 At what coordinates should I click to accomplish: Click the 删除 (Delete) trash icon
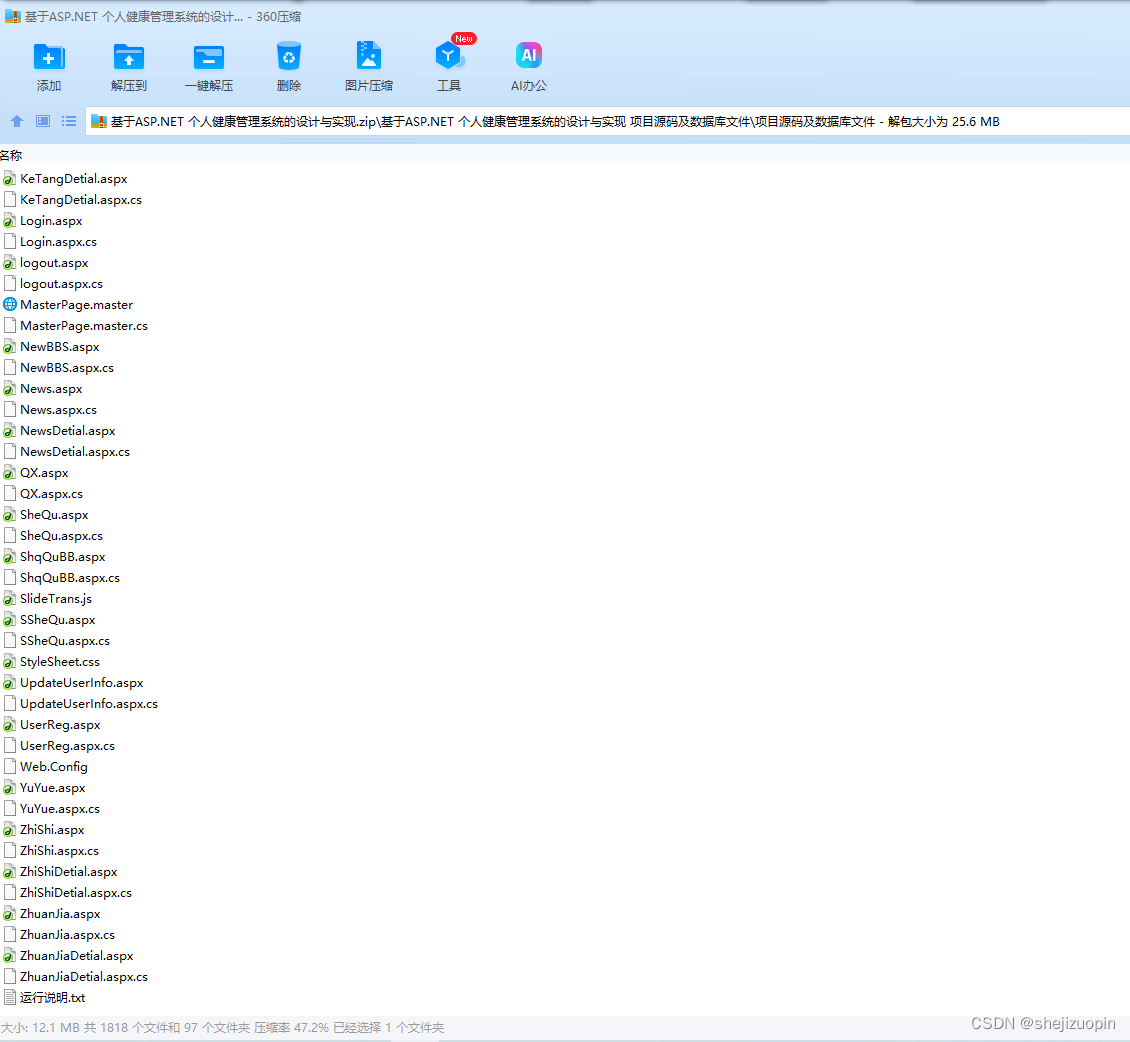[289, 56]
